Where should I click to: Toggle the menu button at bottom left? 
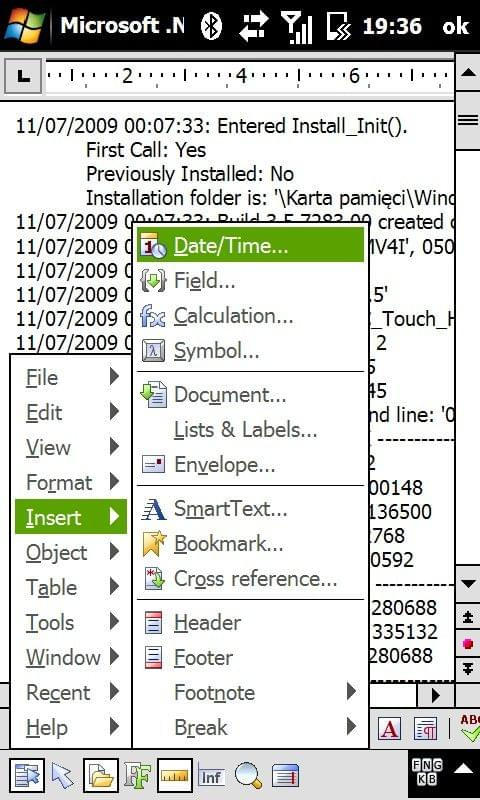tap(27, 776)
